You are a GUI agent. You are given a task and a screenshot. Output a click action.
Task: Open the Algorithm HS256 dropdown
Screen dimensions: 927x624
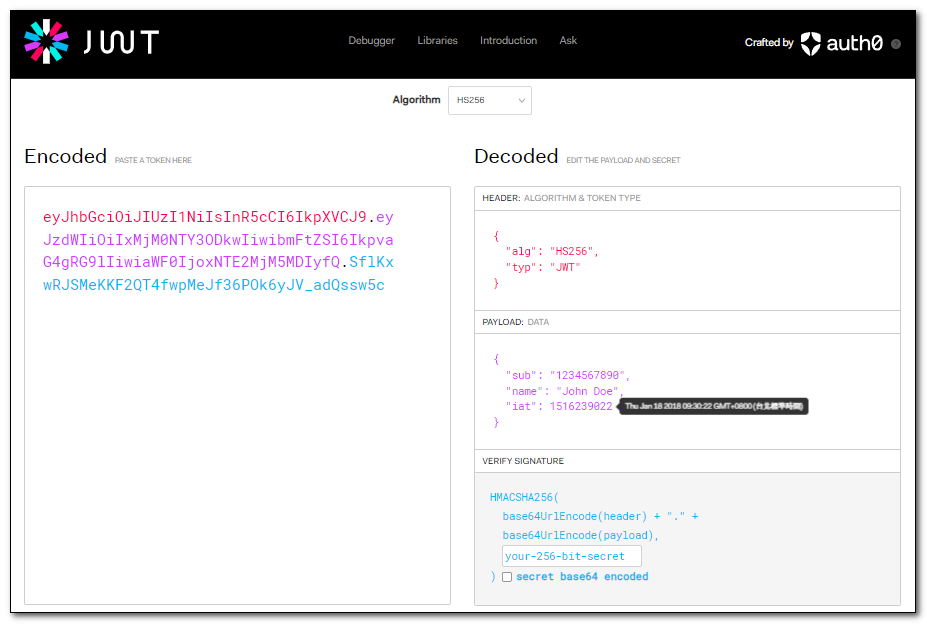tap(490, 100)
